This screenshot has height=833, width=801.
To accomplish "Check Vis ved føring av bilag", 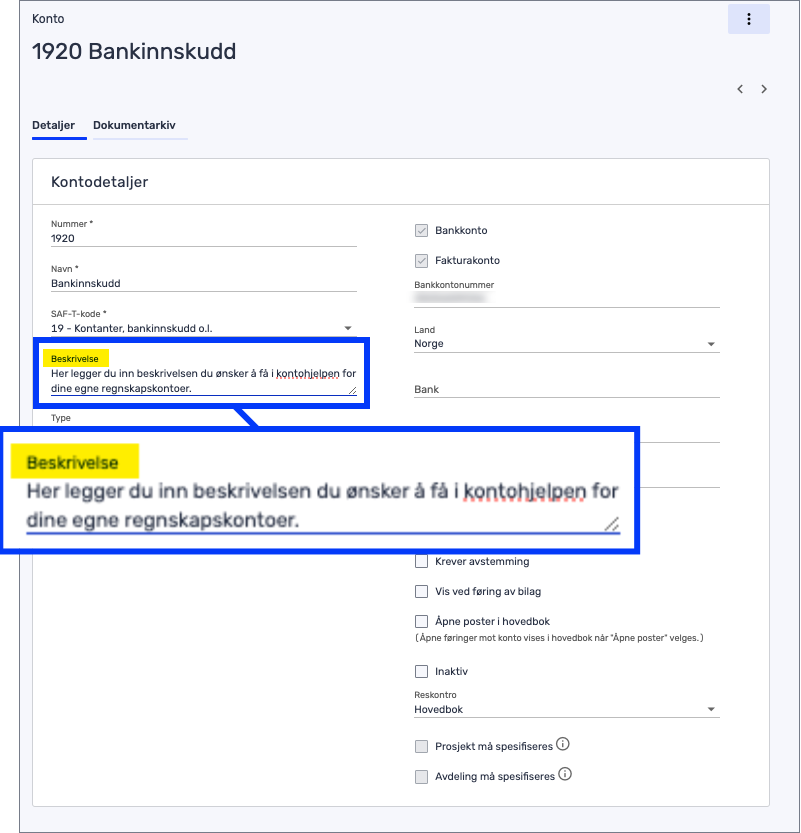I will tap(421, 591).
